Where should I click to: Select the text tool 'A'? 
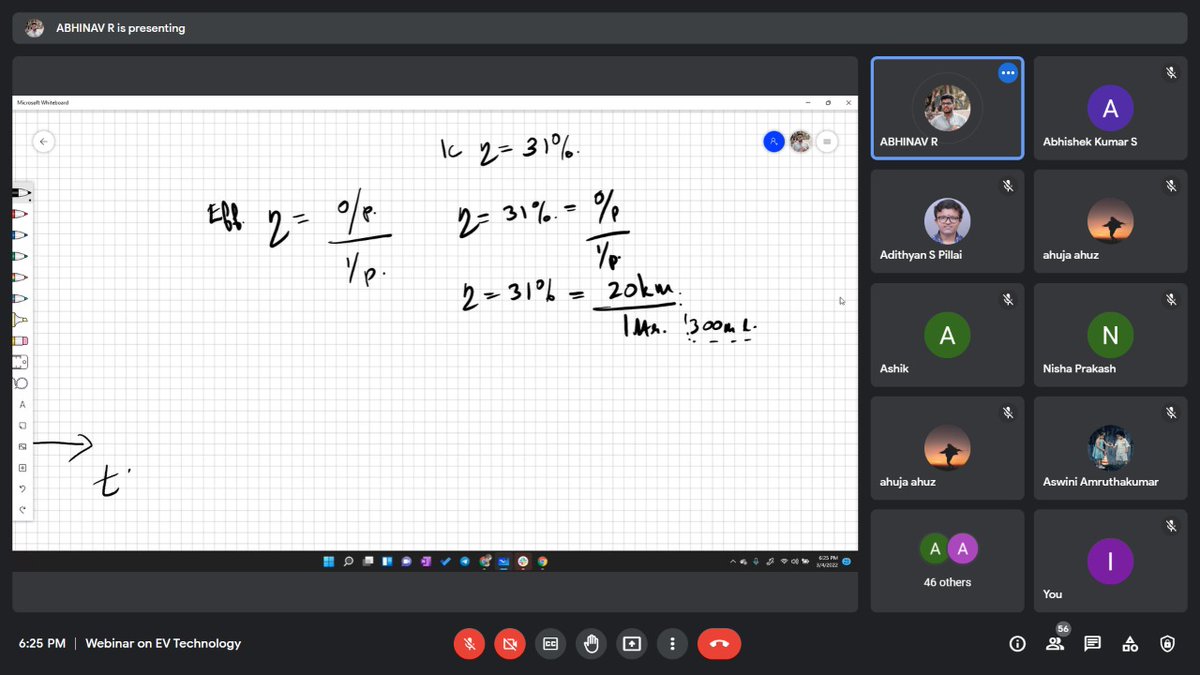[22, 404]
